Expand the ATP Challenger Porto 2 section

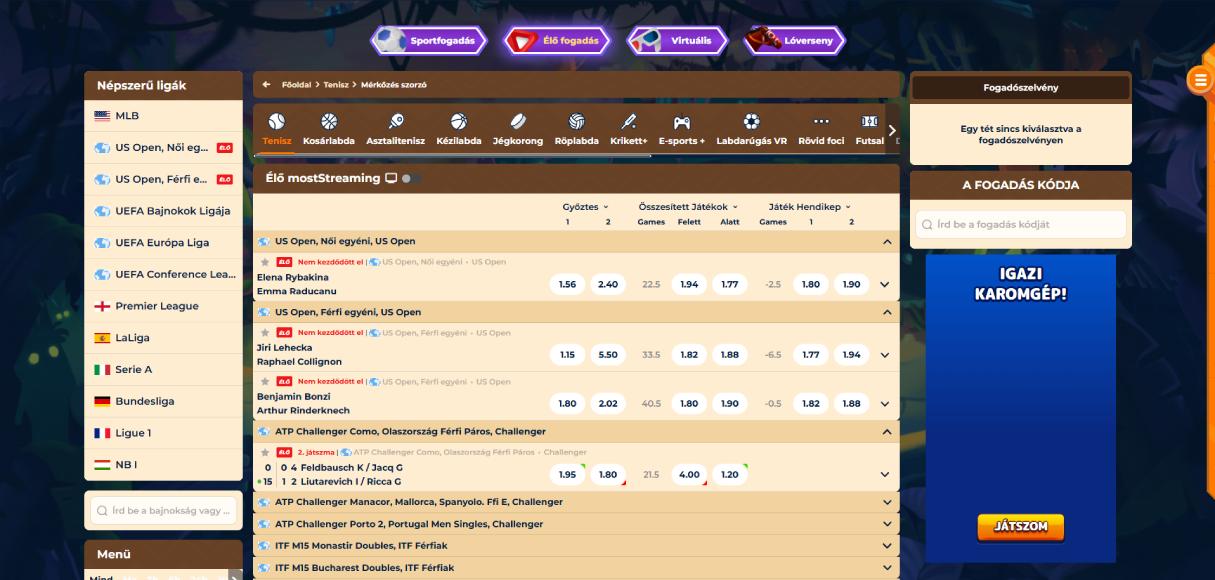886,524
